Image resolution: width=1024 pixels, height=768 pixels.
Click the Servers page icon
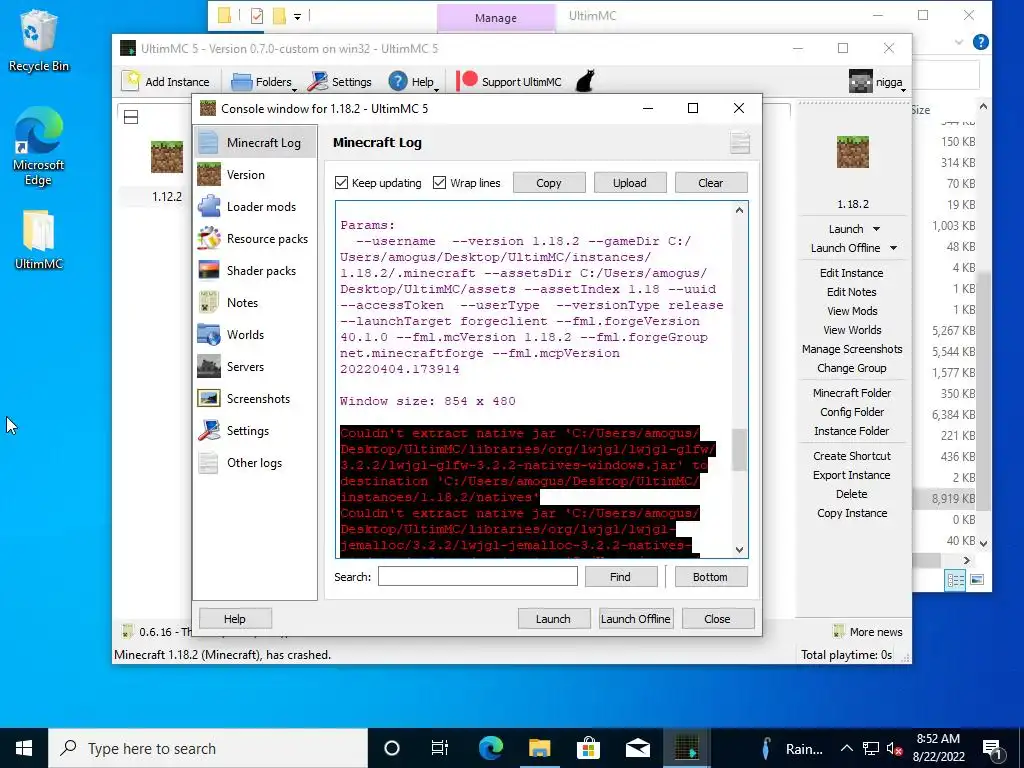click(209, 366)
